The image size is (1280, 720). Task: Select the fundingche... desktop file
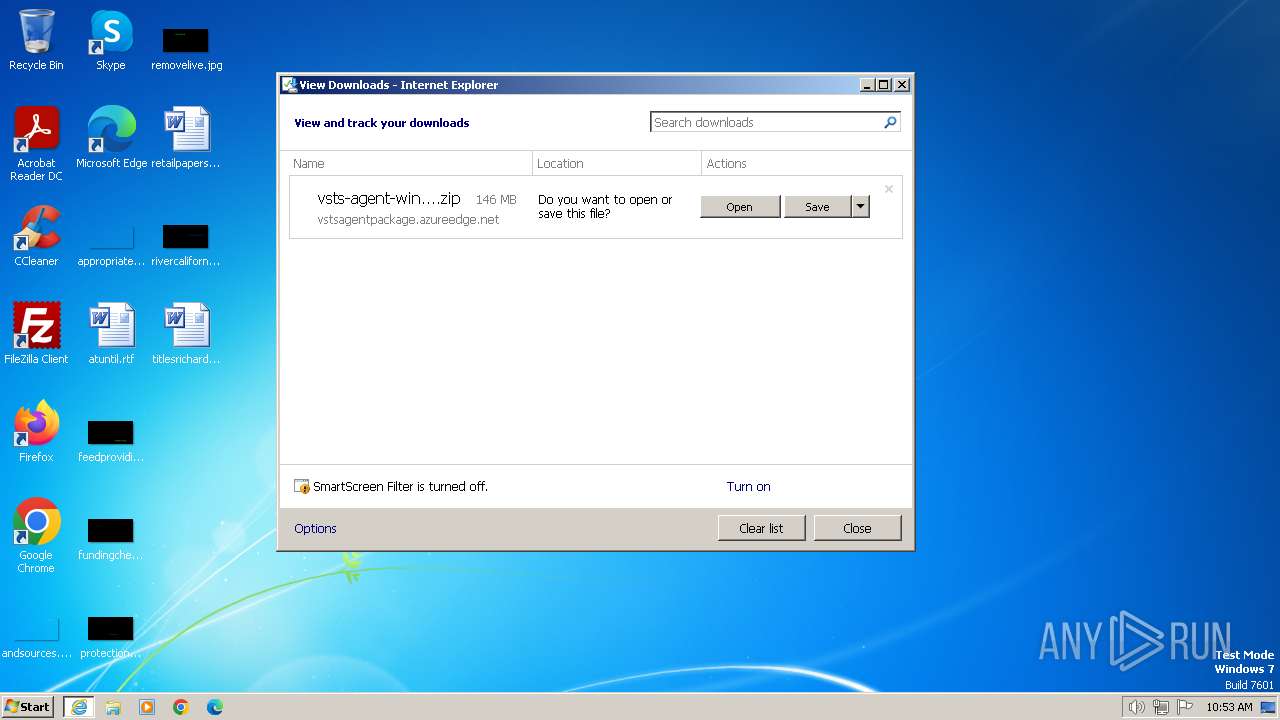(x=111, y=539)
